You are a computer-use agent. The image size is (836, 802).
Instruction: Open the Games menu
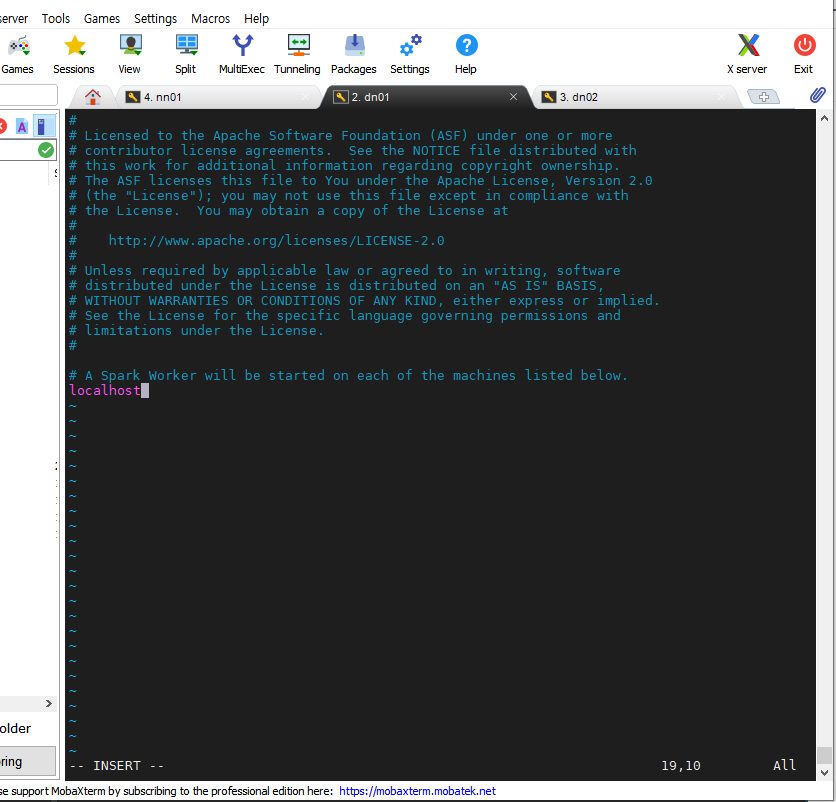coord(102,19)
